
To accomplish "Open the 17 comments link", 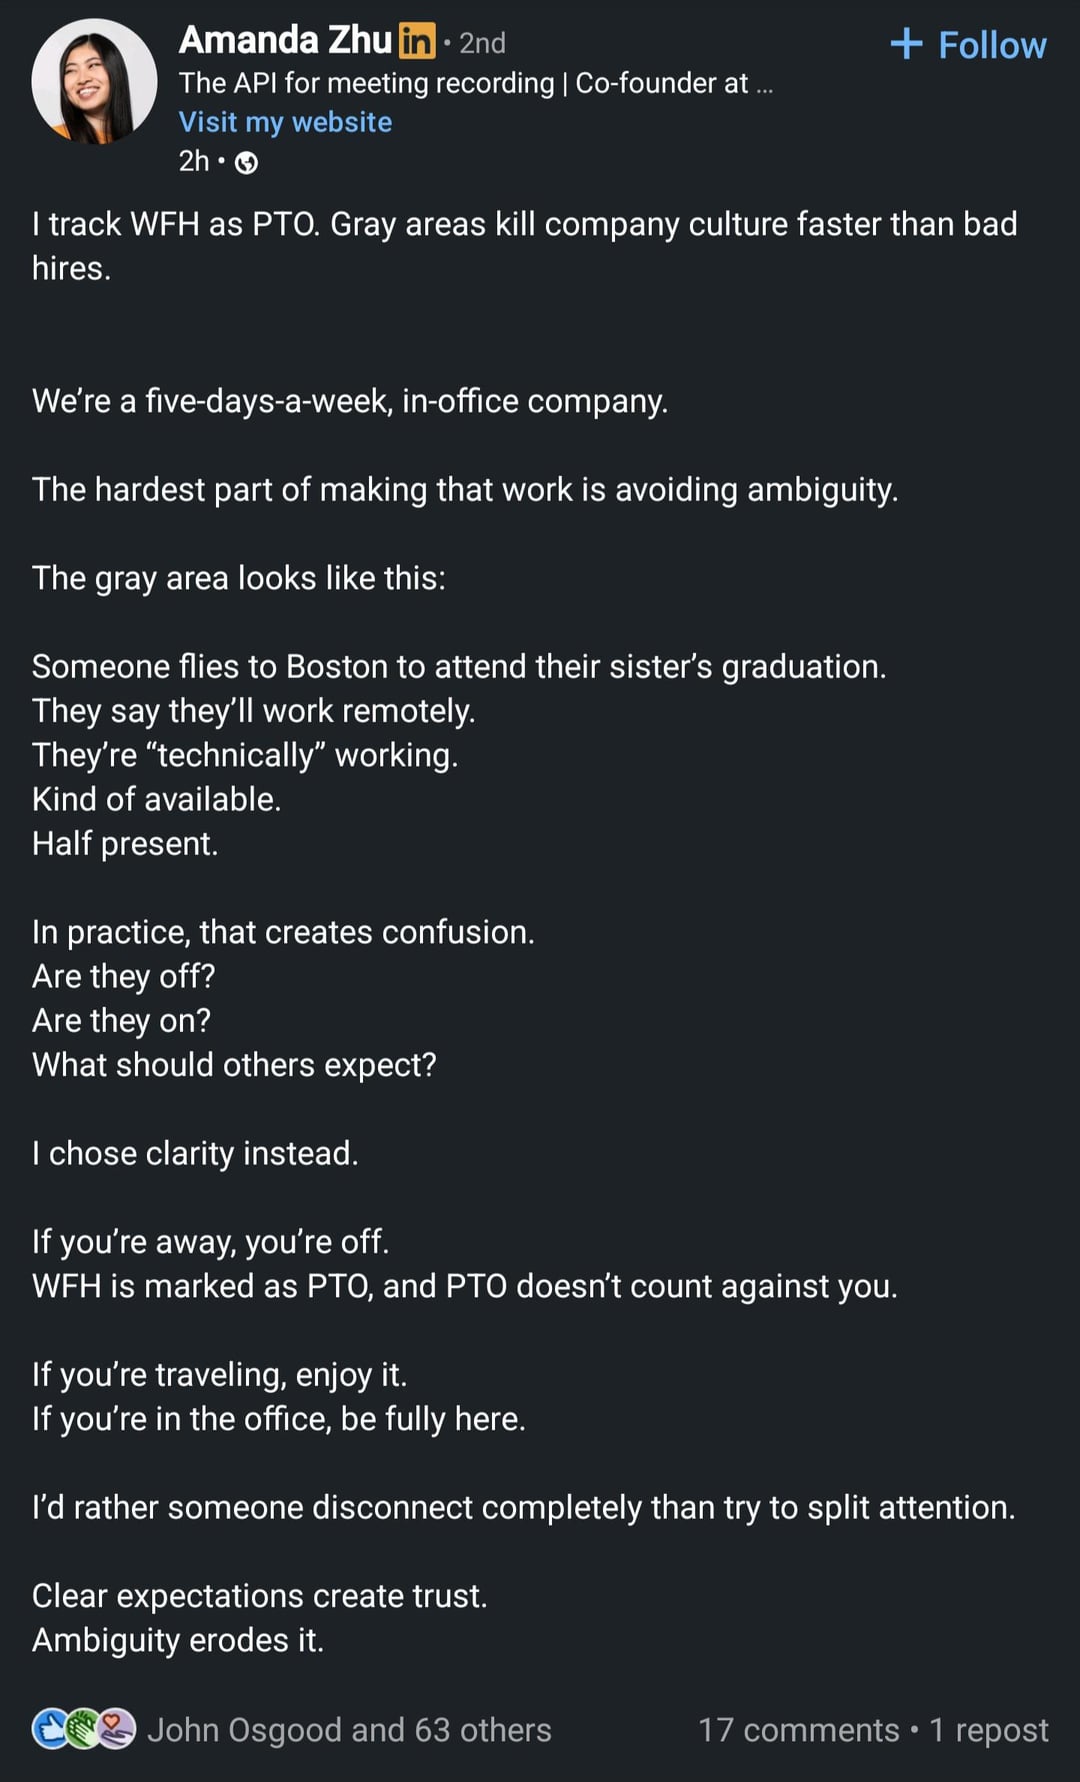I will point(798,1730).
